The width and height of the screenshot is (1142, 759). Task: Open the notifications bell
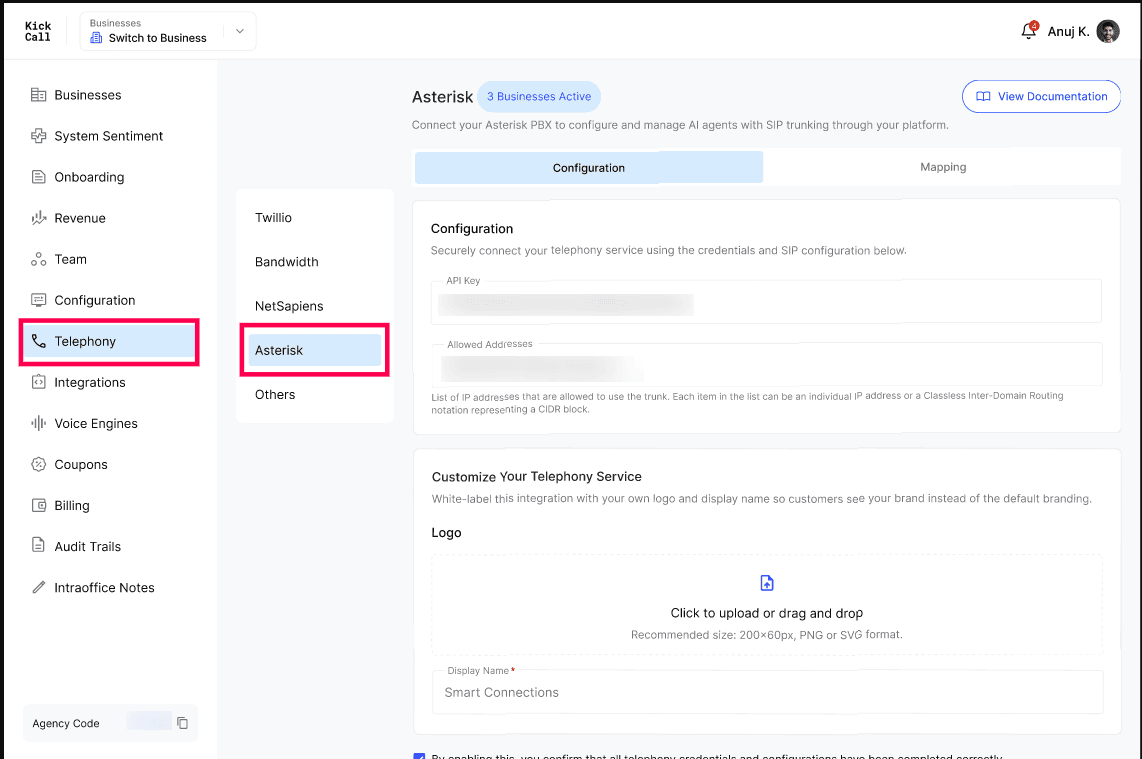pos(1028,31)
